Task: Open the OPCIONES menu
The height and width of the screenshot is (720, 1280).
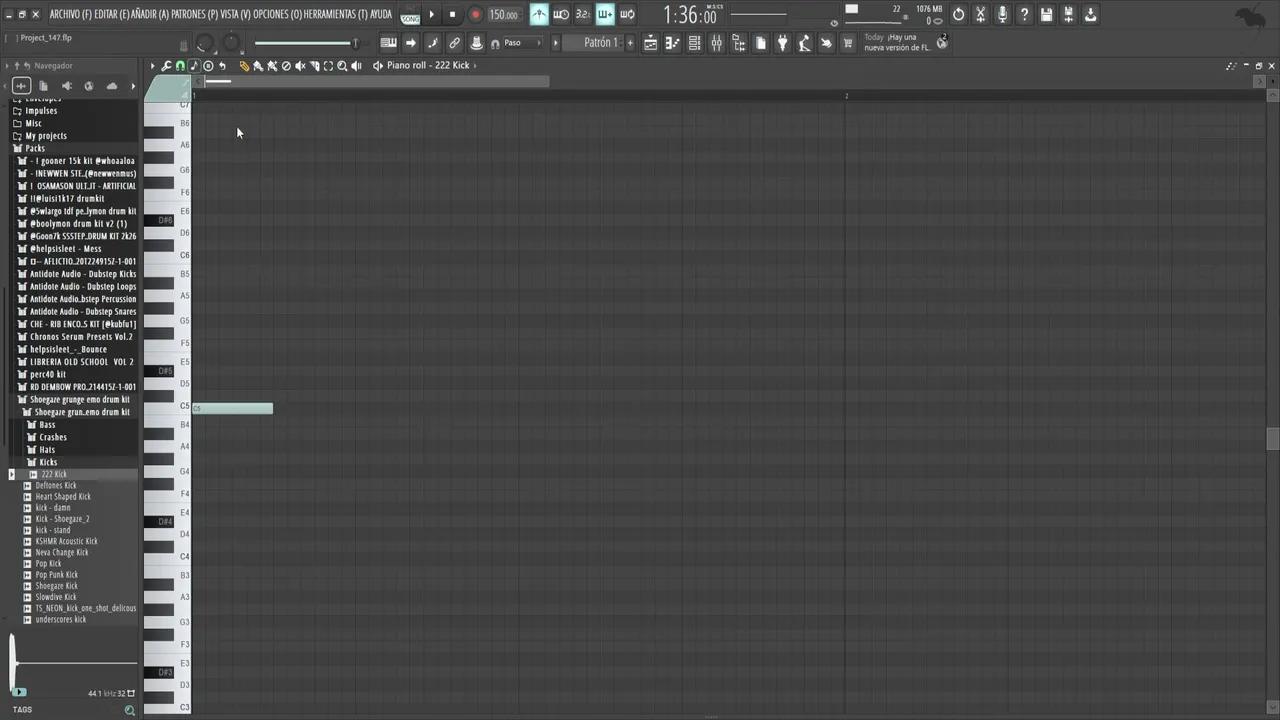Action: (x=278, y=14)
